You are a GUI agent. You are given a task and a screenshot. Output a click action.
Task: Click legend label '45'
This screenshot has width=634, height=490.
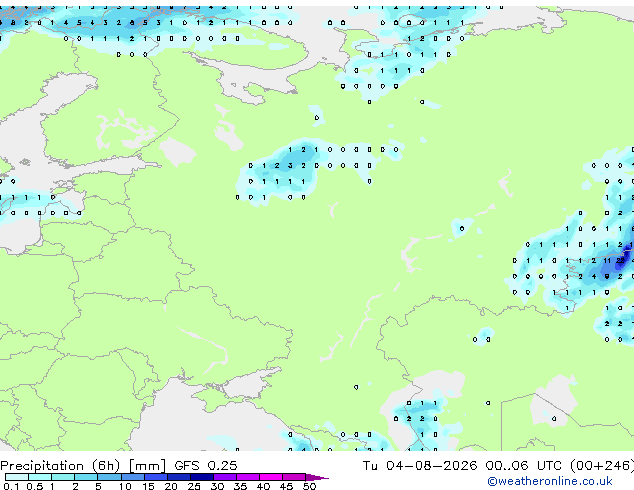pyautogui.click(x=286, y=486)
